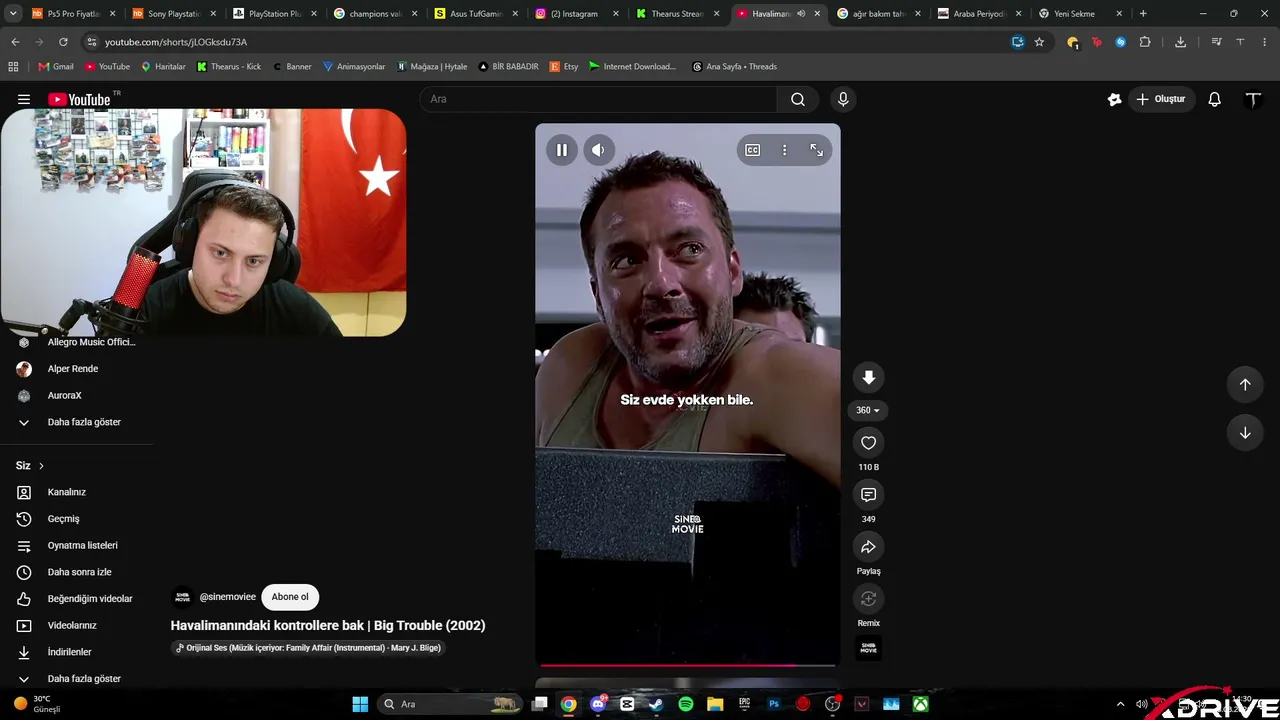This screenshot has width=1280, height=720.
Task: Pause the Short video
Action: pyautogui.click(x=562, y=150)
